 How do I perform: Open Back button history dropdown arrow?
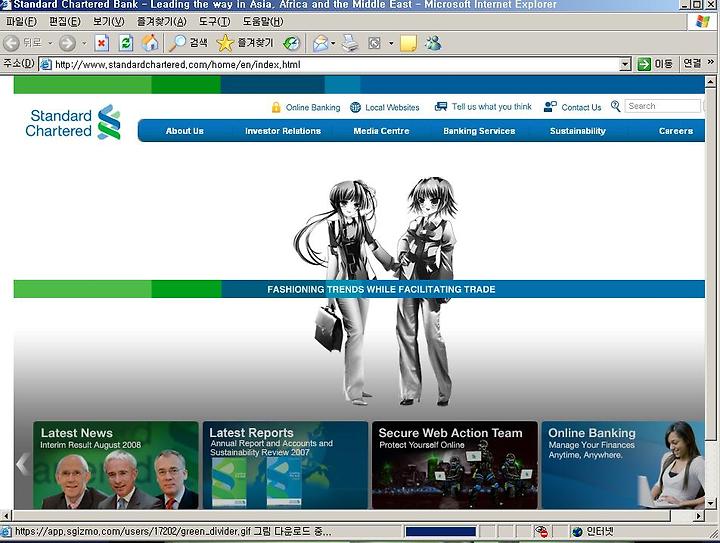(x=50, y=43)
